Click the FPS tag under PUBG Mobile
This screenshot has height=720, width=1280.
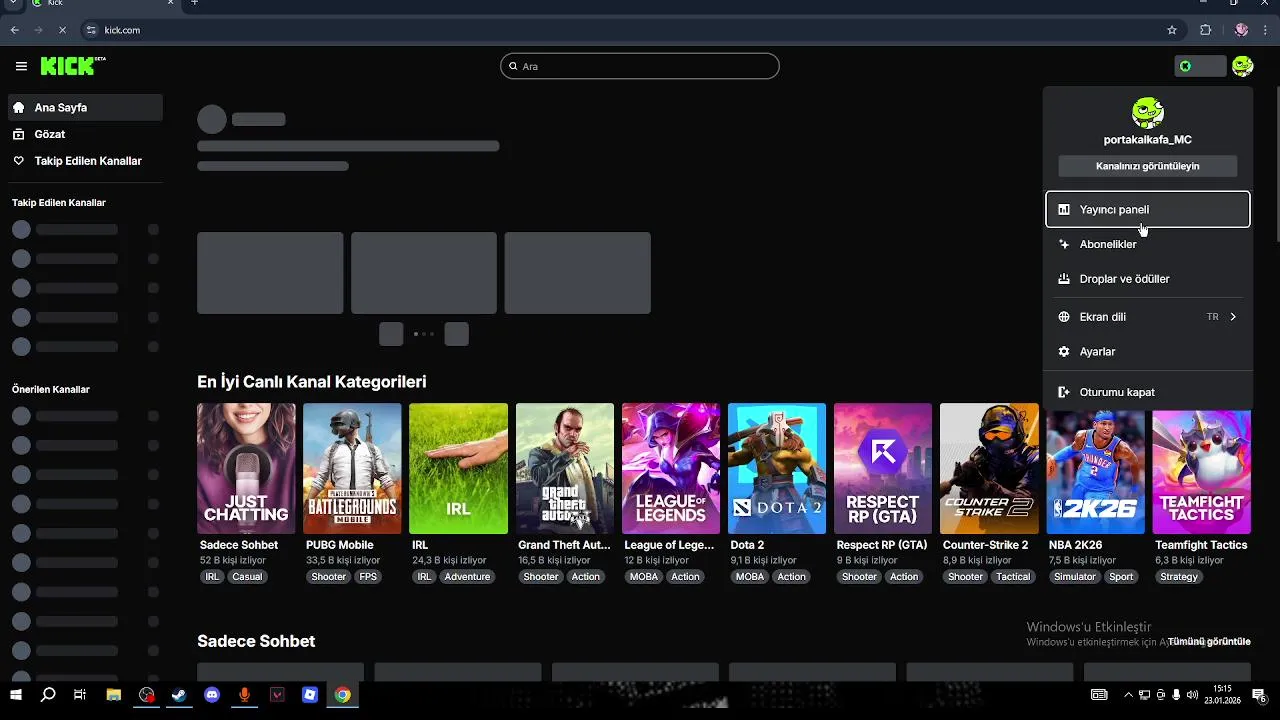coord(368,577)
